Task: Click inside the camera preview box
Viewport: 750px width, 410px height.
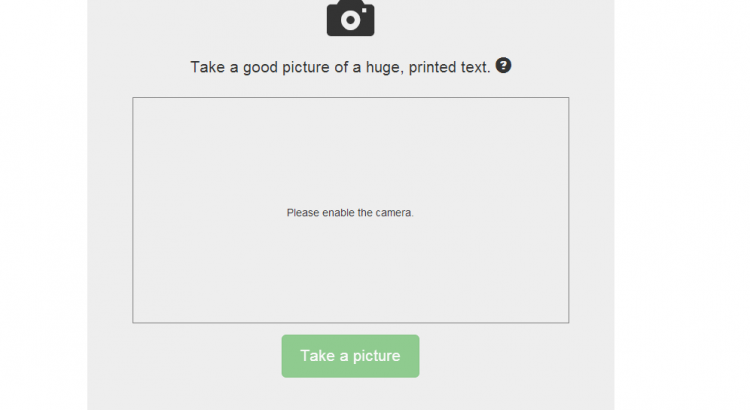Action: 351,210
